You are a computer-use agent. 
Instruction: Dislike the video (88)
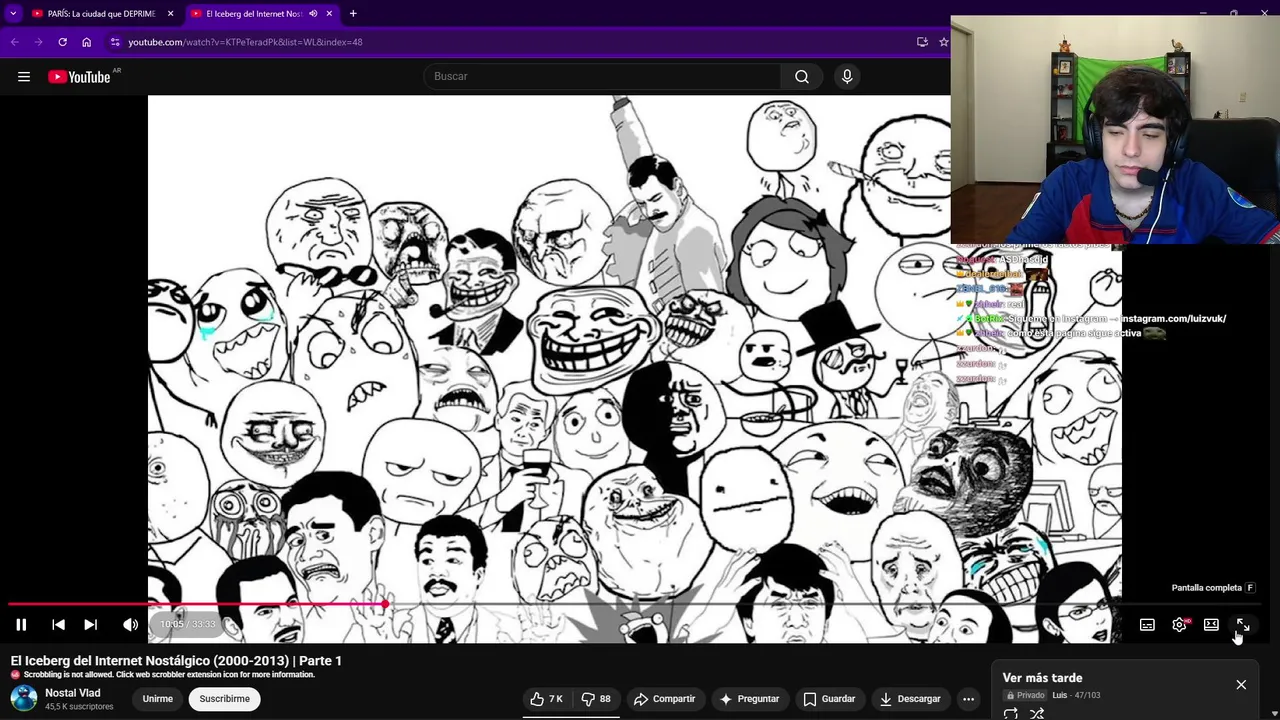tap(596, 699)
